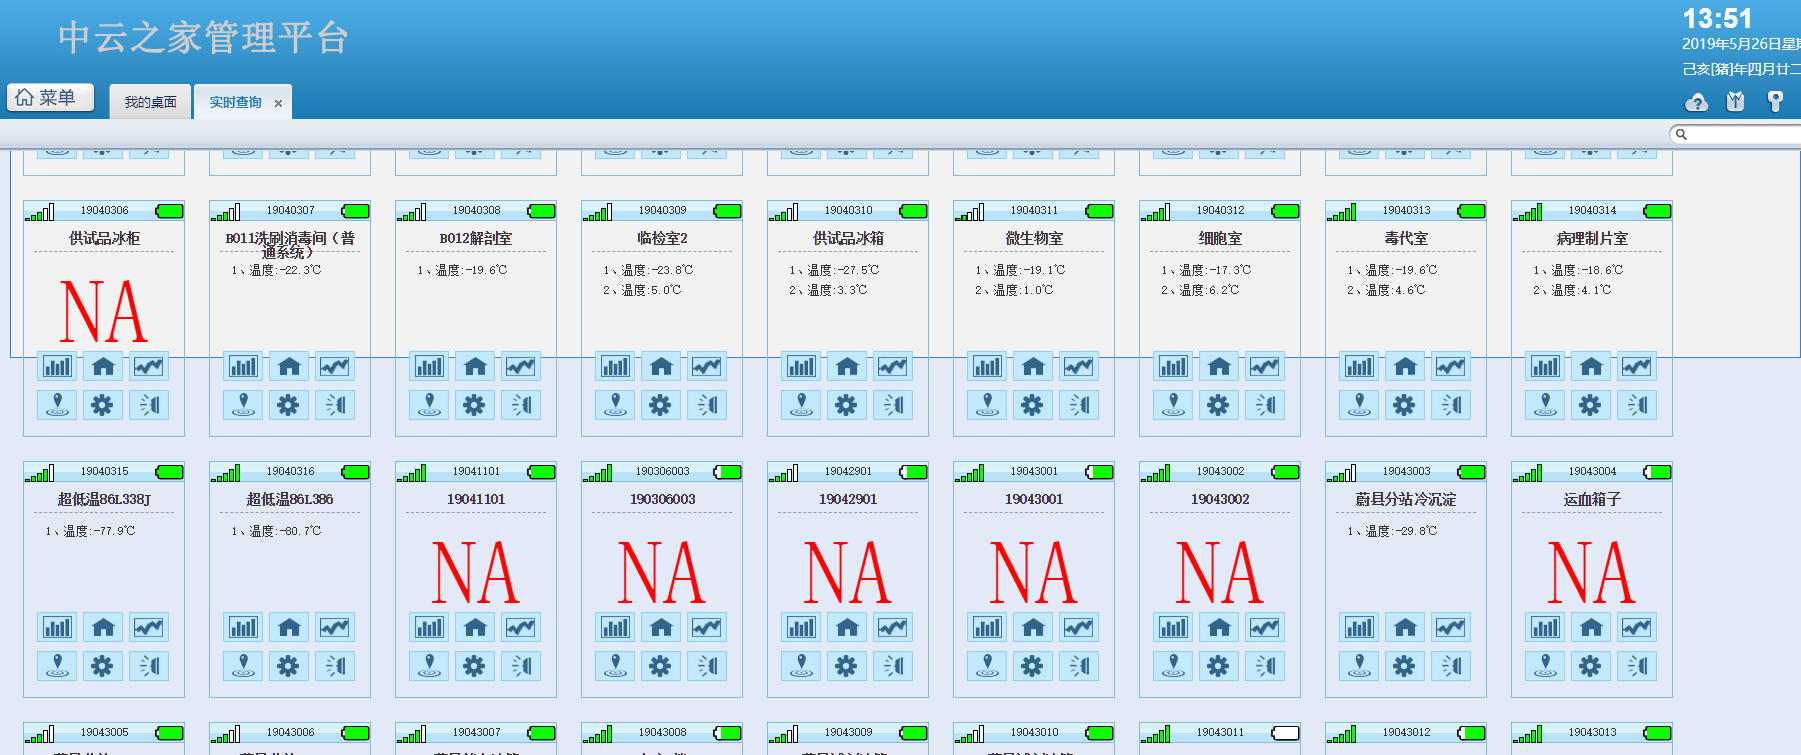The image size is (1801, 755).
Task: Click home icon on 蔚县分站冷沉淀 card
Action: (1405, 628)
